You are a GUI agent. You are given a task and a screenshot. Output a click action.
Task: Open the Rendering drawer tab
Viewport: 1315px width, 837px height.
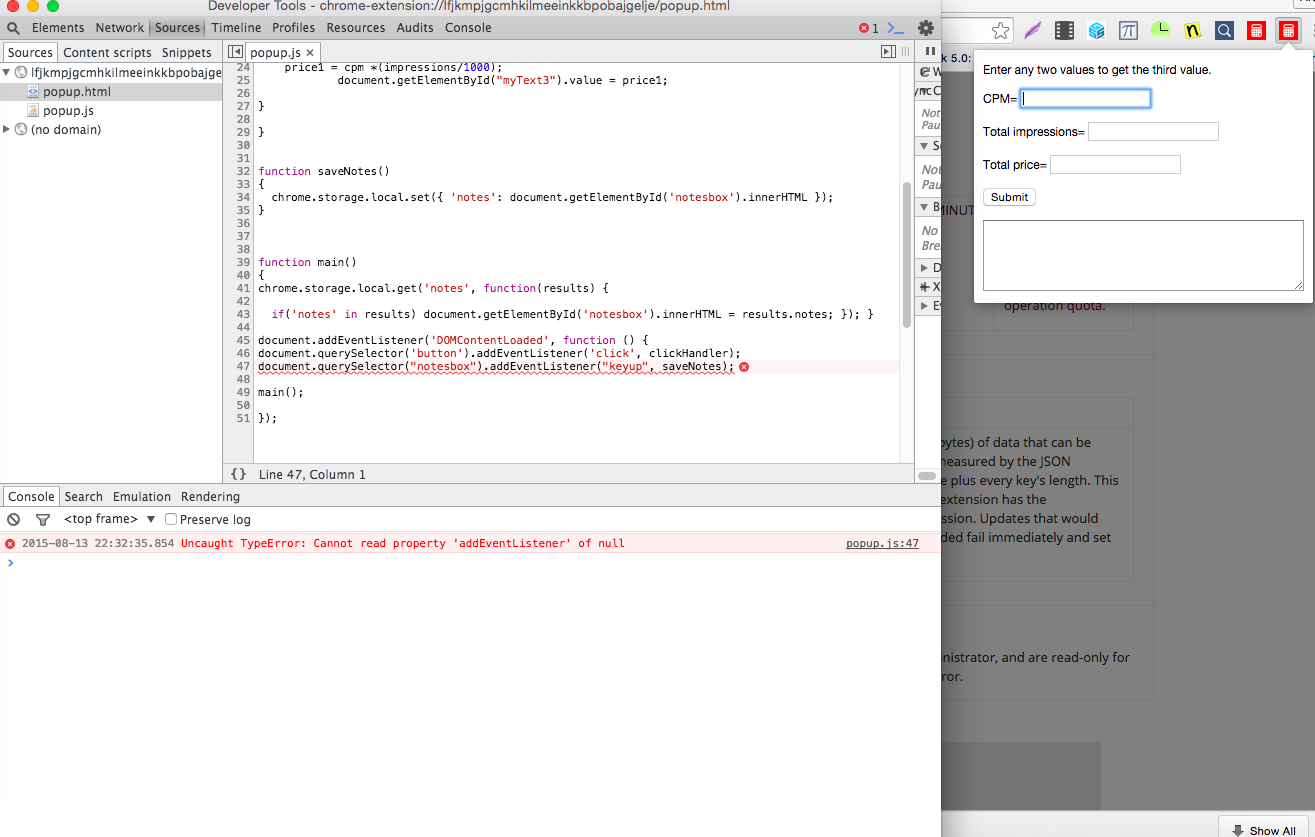[210, 496]
